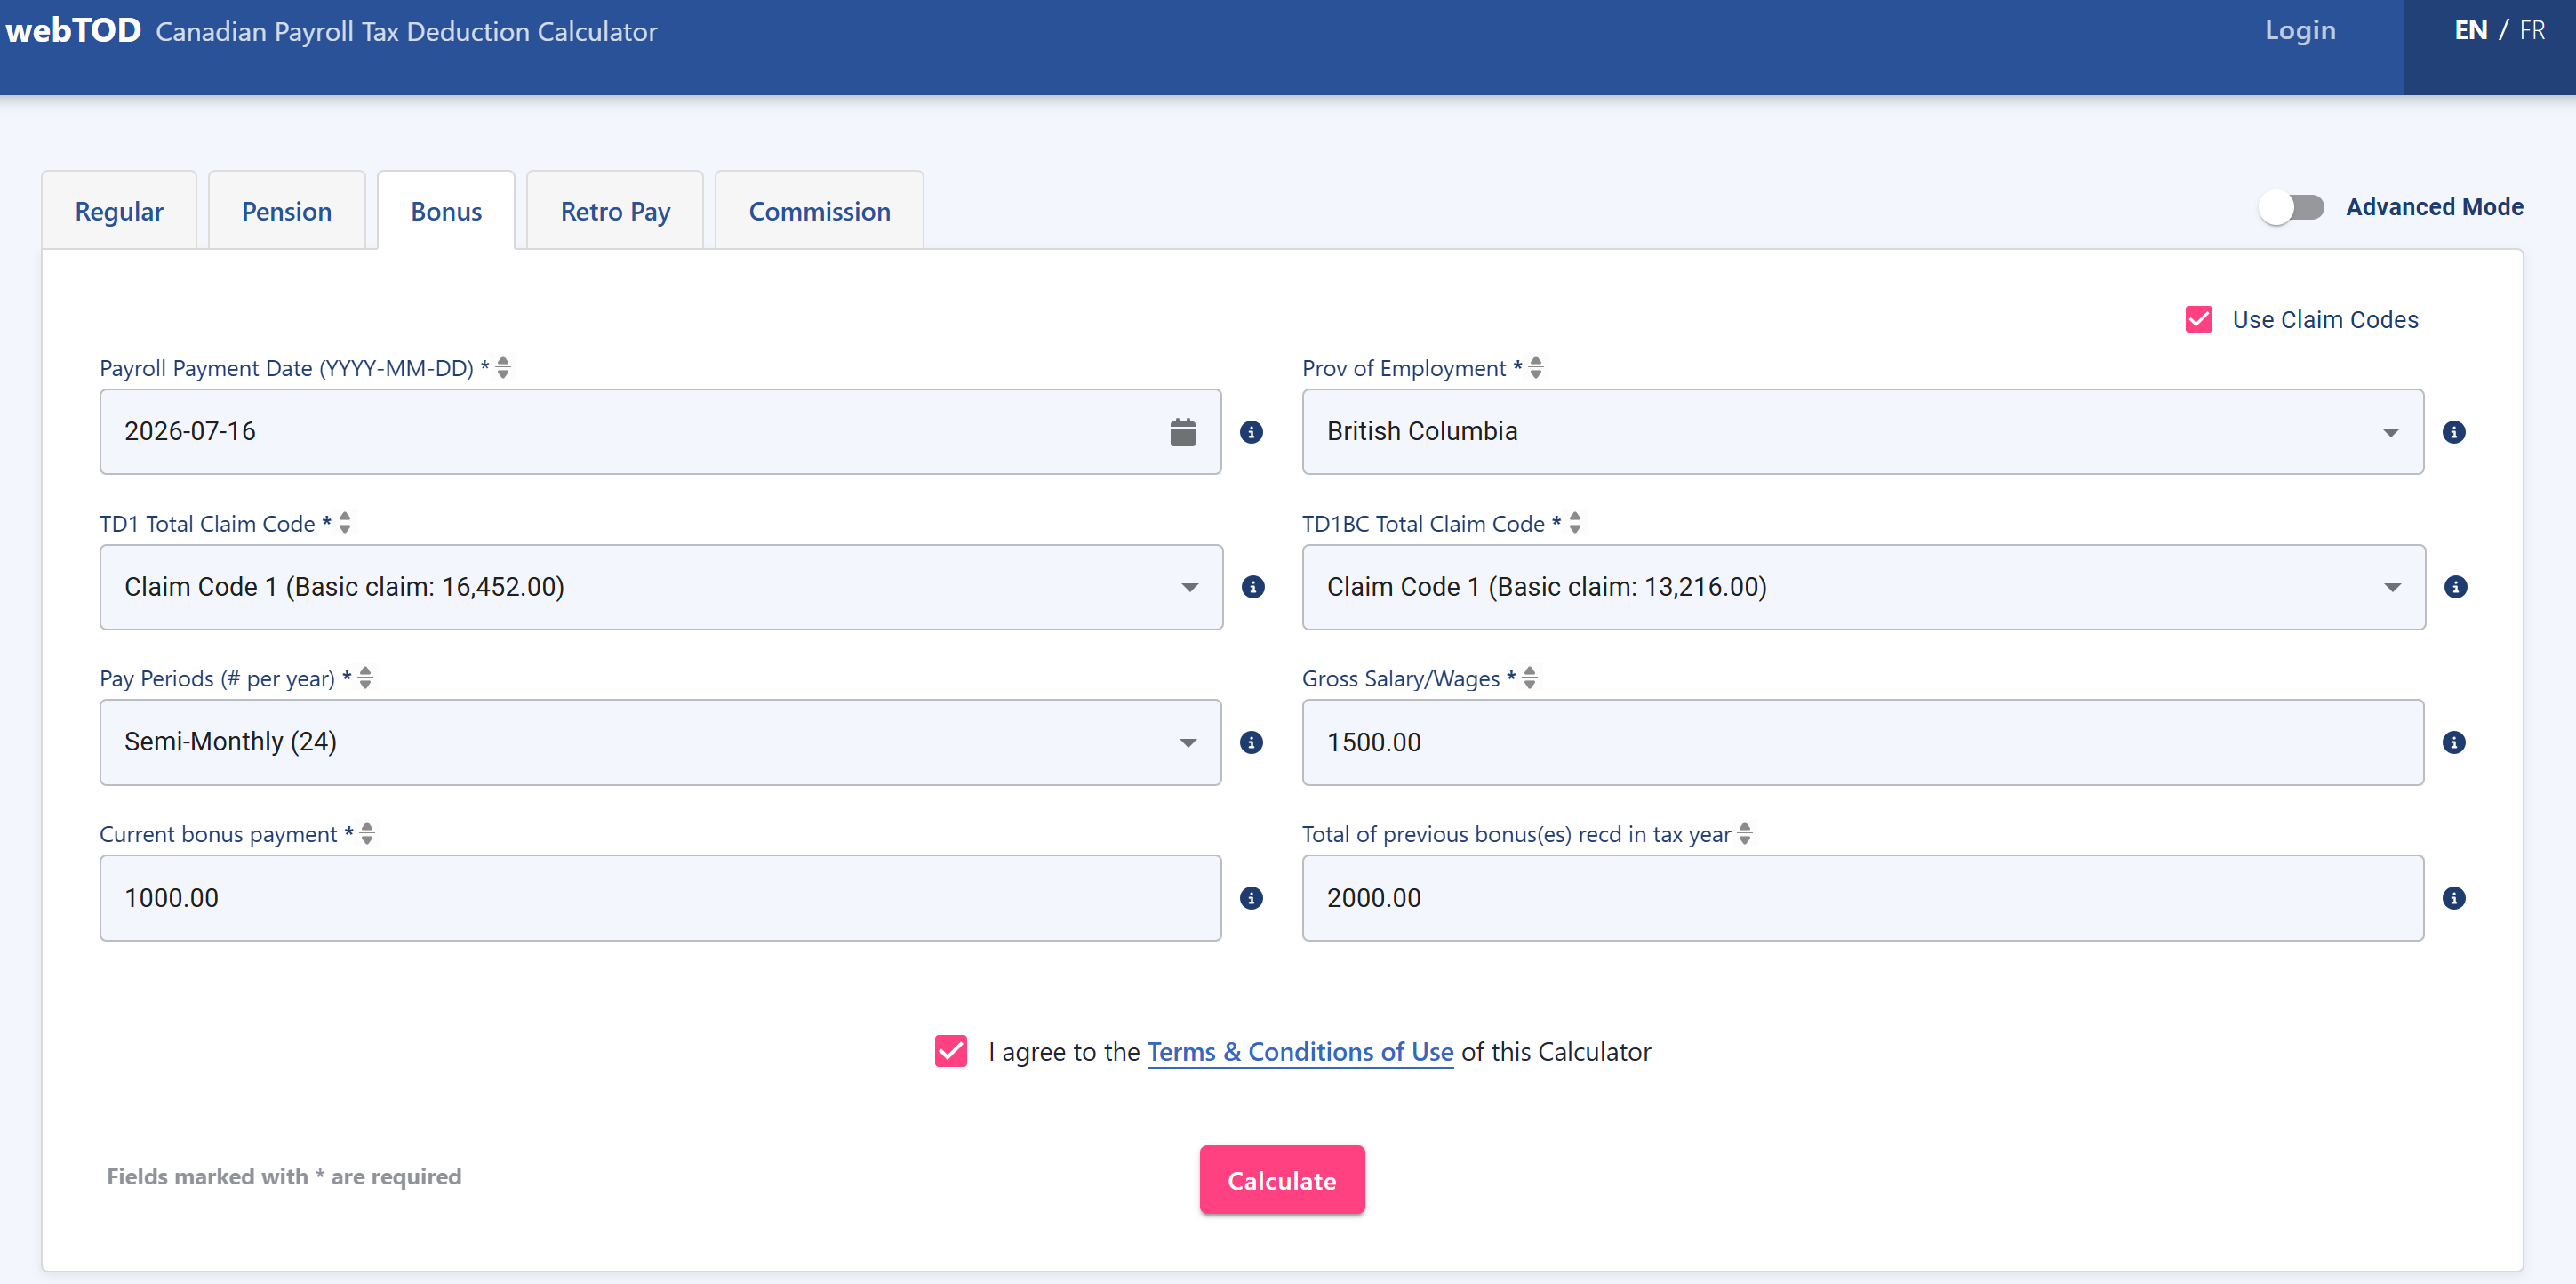
Task: Click sort arrows beside Pay Periods label
Action: click(365, 678)
